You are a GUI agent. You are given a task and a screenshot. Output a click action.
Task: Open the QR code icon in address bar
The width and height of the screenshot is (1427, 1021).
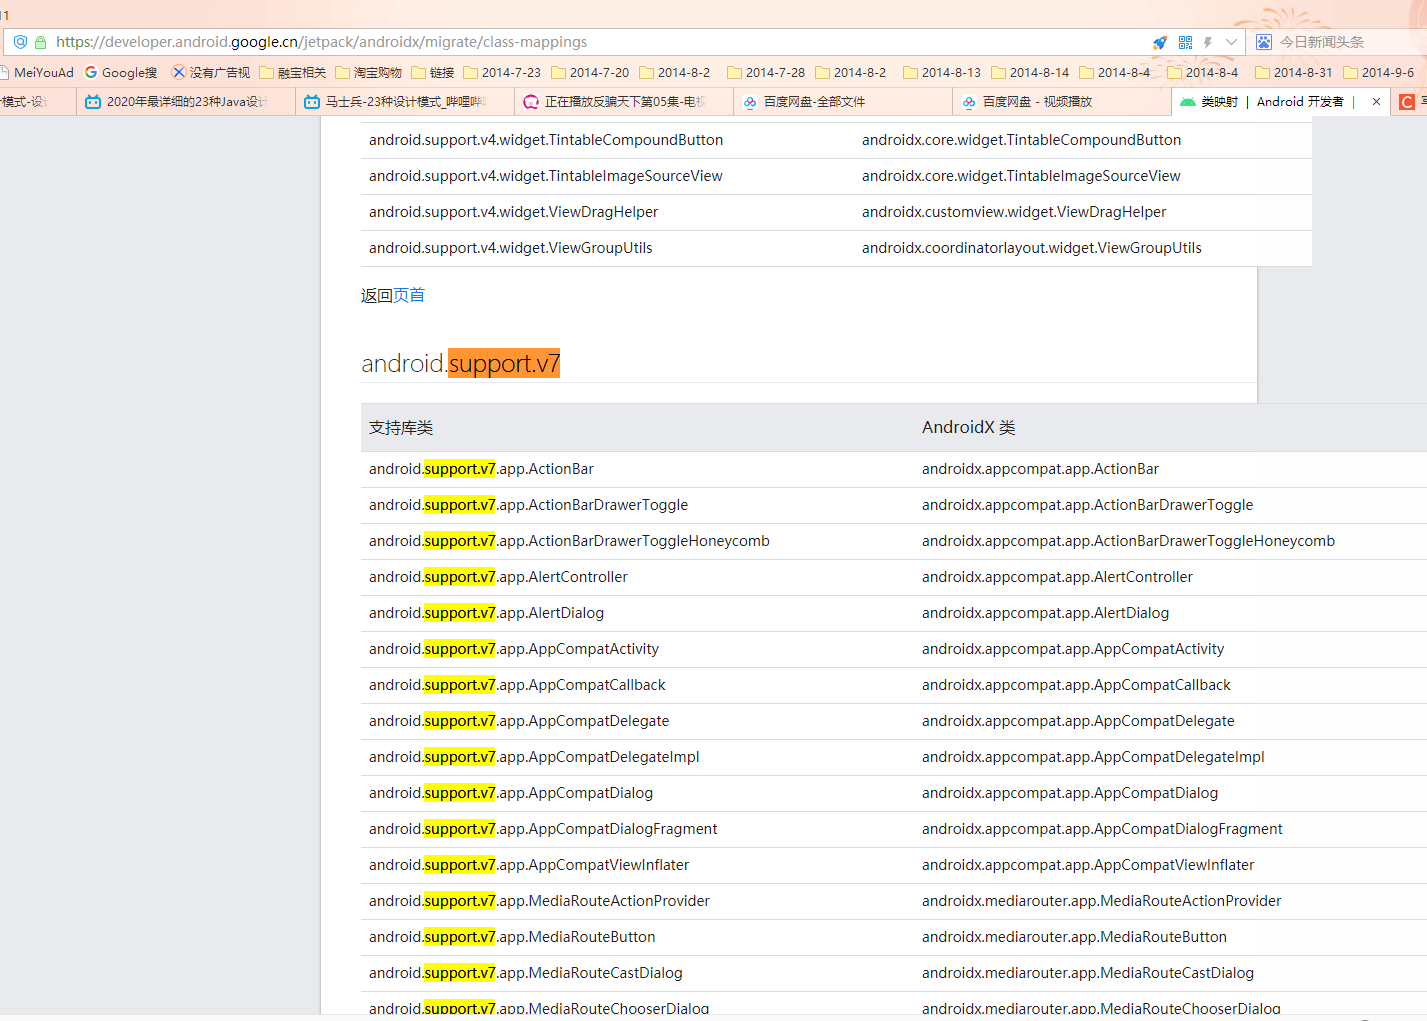(x=1185, y=42)
